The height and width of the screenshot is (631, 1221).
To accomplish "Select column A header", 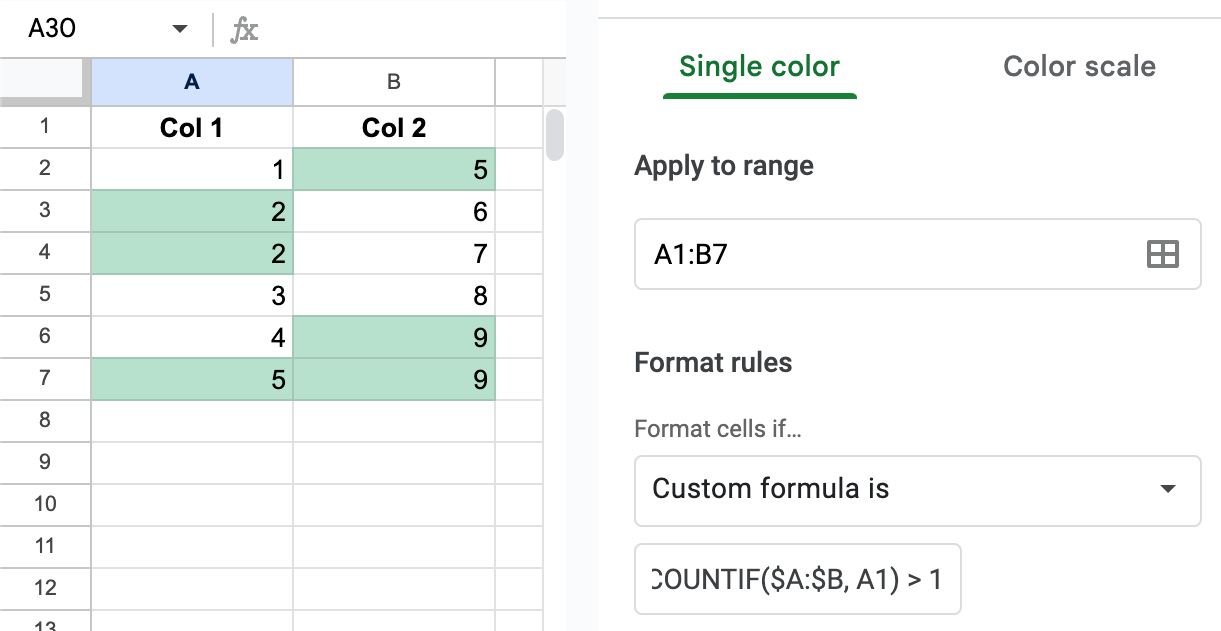I will click(191, 82).
